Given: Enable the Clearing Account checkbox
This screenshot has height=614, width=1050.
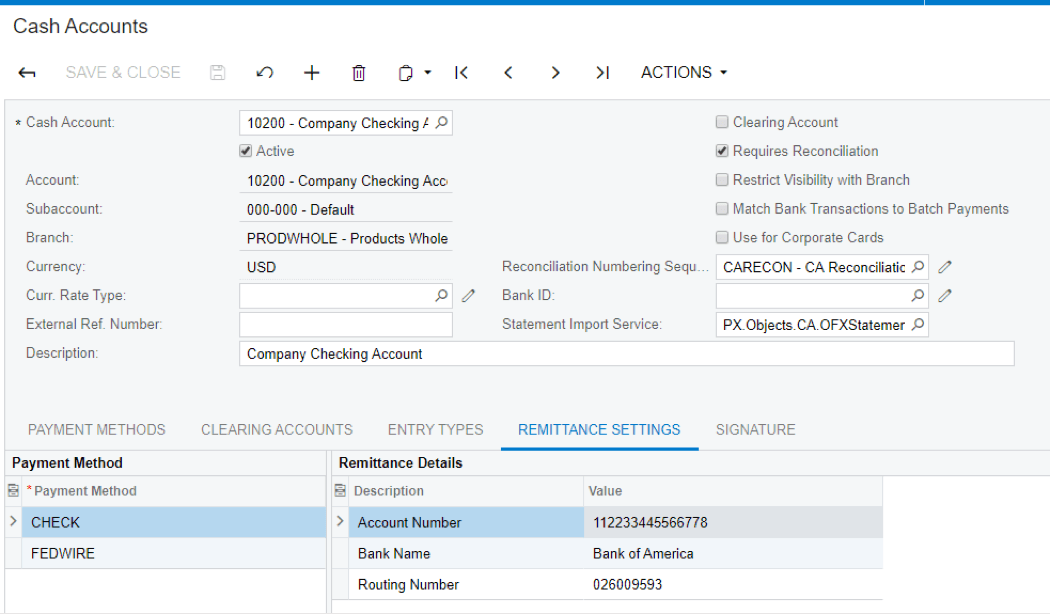Looking at the screenshot, I should point(722,122).
